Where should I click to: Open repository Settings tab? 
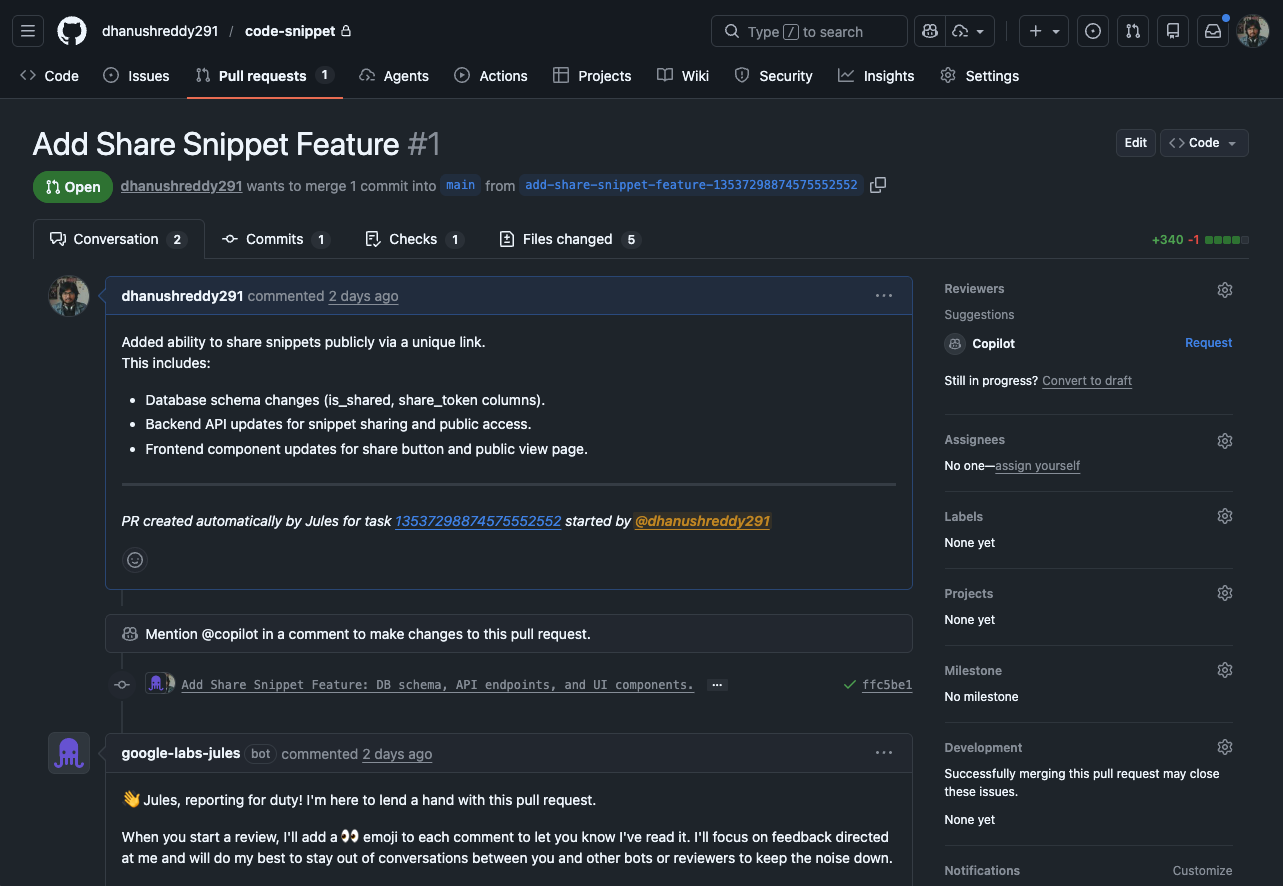coord(980,76)
